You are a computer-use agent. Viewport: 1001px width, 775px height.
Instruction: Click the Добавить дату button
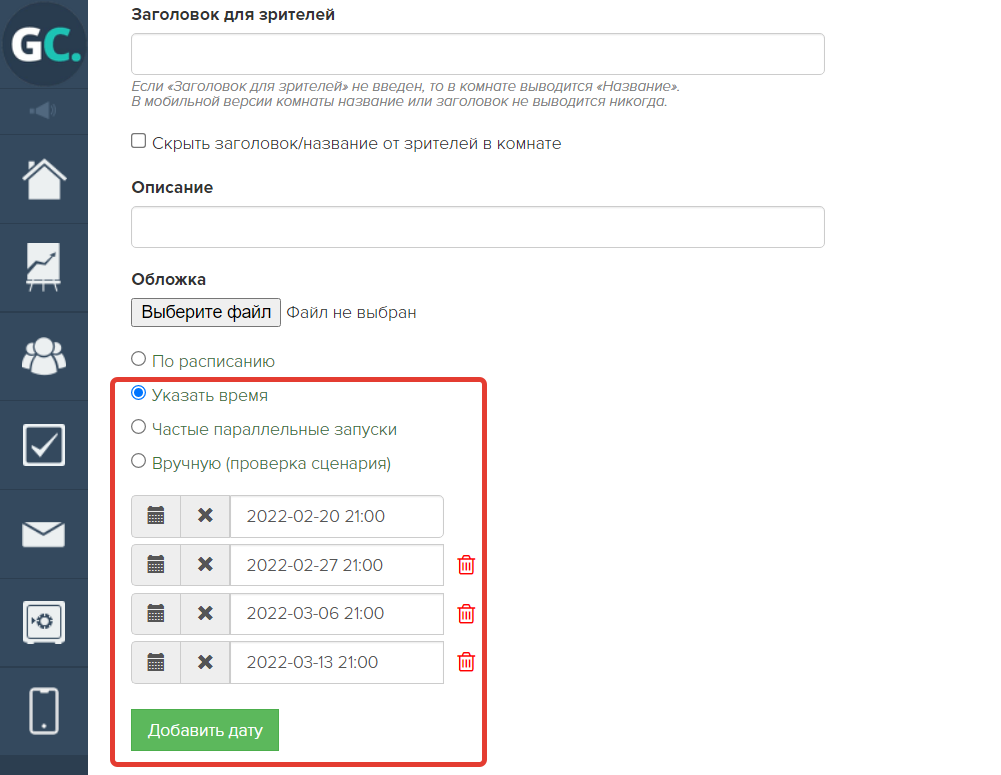click(205, 730)
